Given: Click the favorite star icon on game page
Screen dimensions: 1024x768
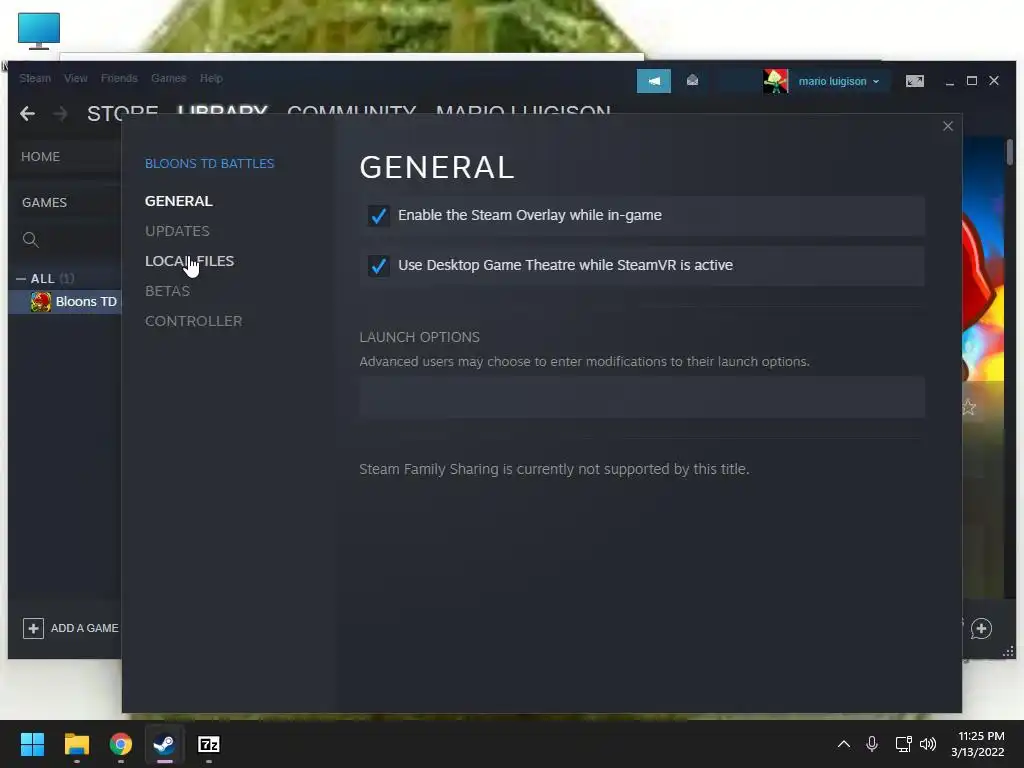Looking at the screenshot, I should 968,408.
